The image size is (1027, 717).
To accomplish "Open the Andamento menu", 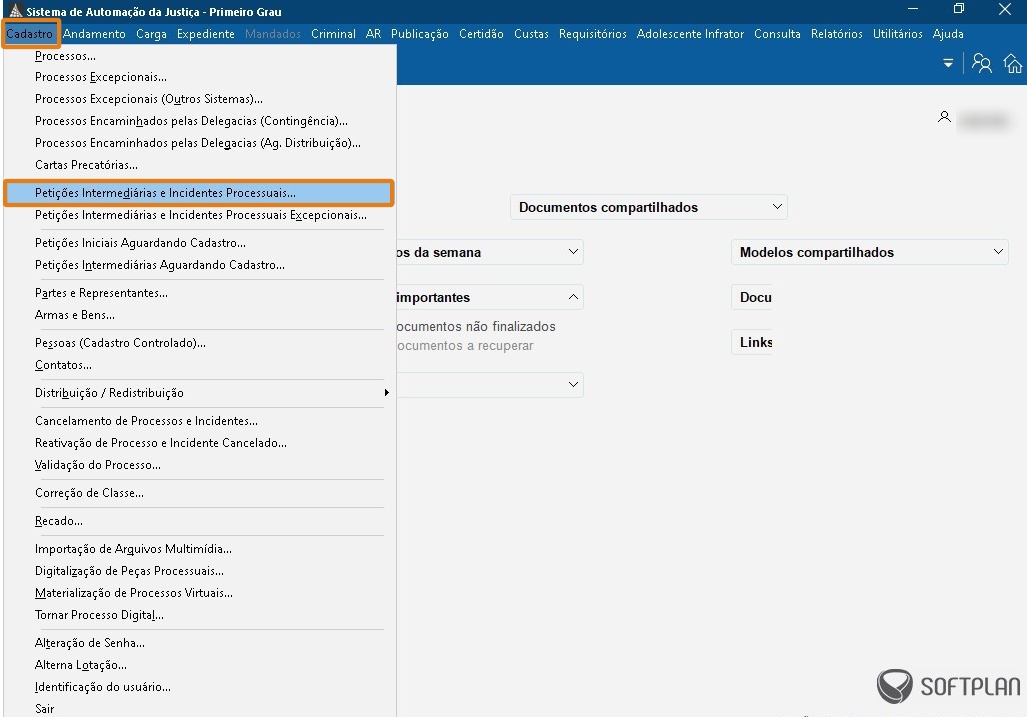I will pos(94,34).
